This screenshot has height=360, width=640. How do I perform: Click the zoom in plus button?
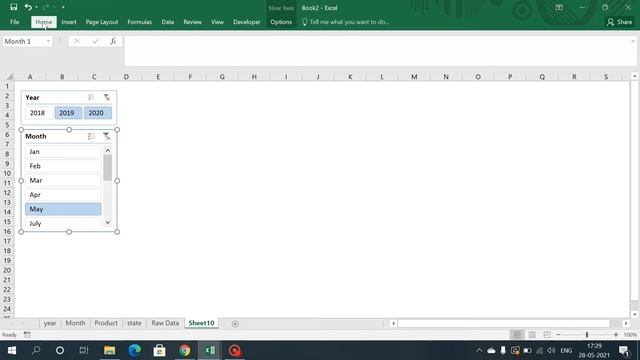[x=616, y=335]
